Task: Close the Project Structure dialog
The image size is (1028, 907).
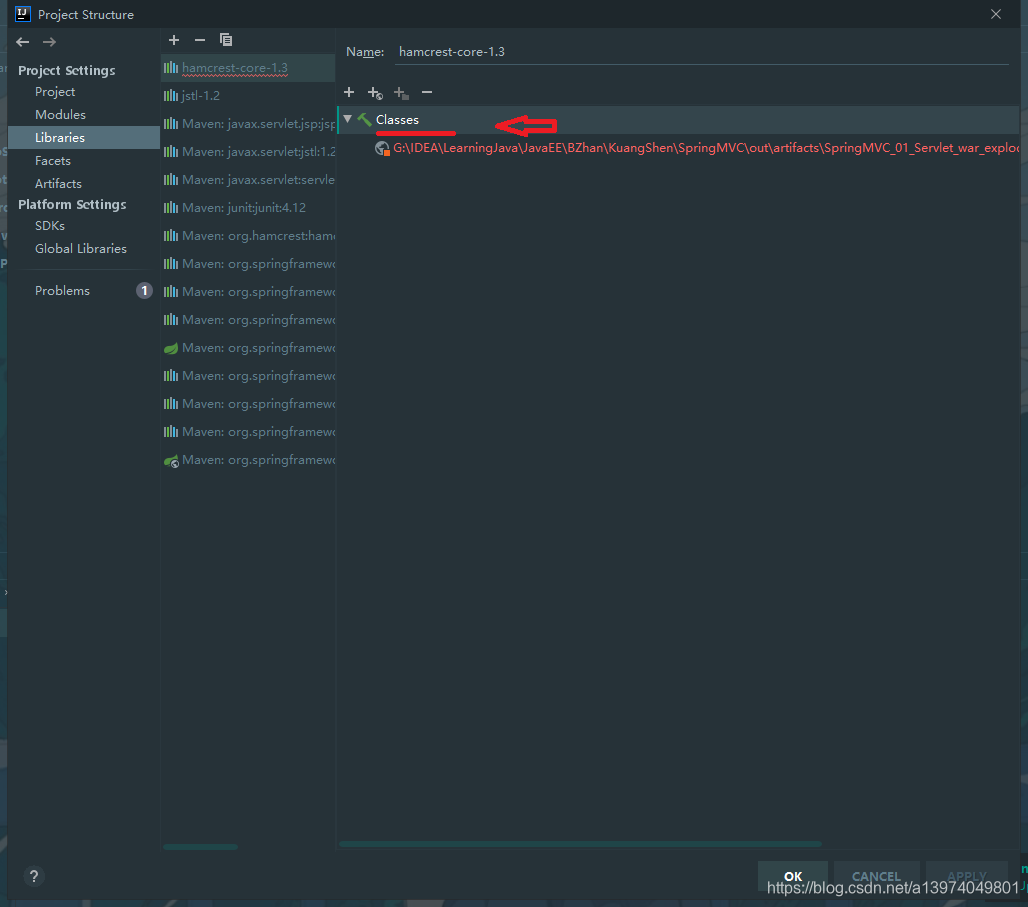Action: (x=996, y=14)
